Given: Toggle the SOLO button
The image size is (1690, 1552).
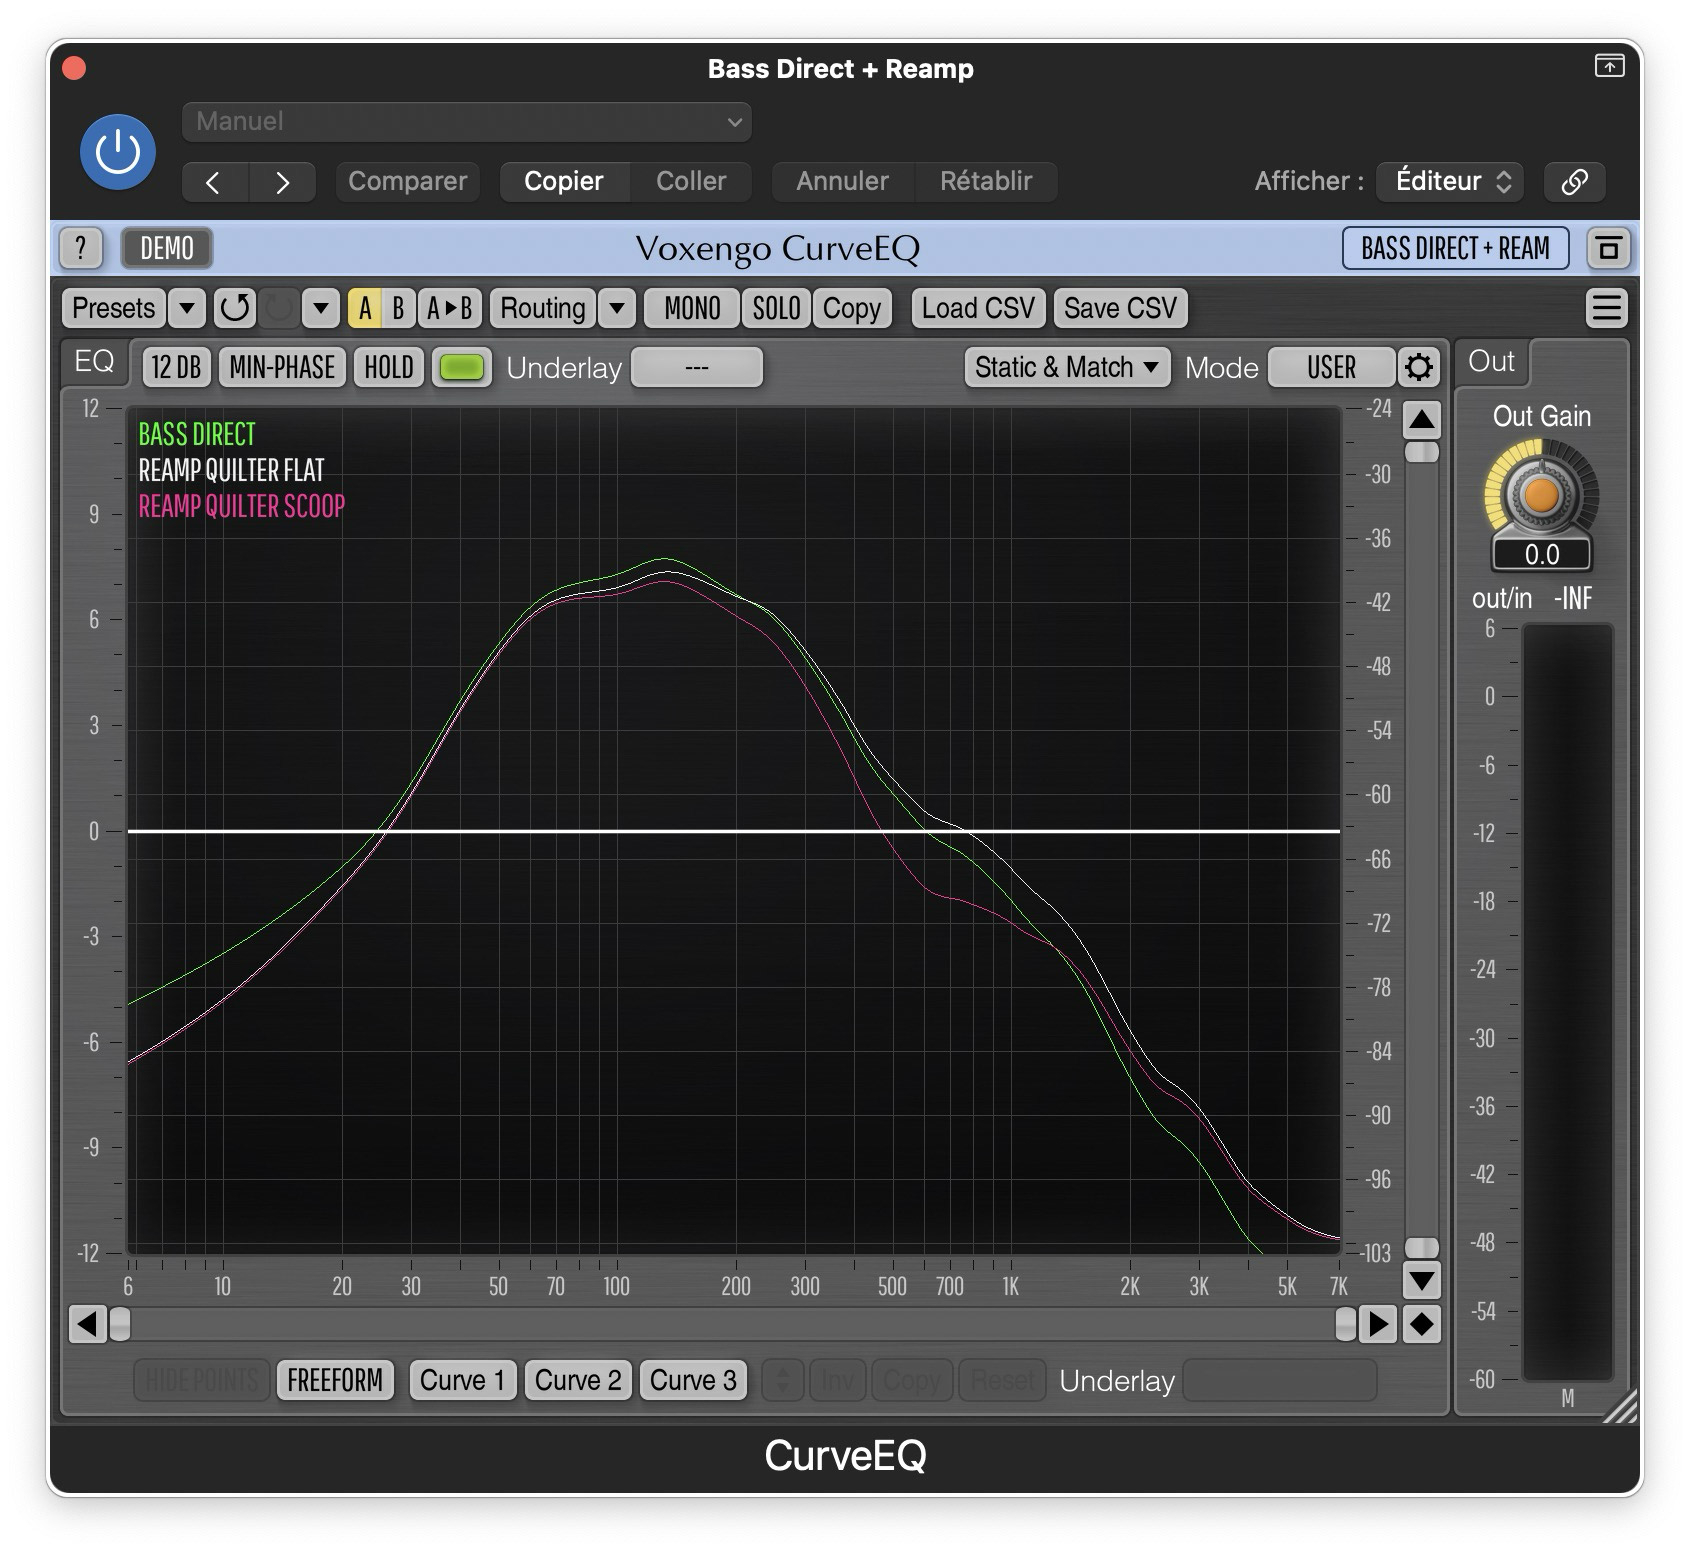Looking at the screenshot, I should 776,308.
